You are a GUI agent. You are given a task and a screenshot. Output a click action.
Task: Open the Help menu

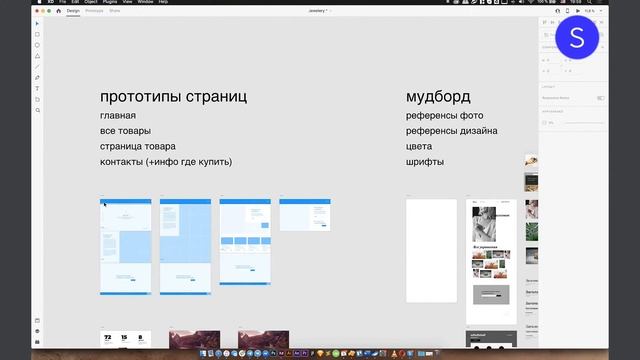(x=163, y=2)
